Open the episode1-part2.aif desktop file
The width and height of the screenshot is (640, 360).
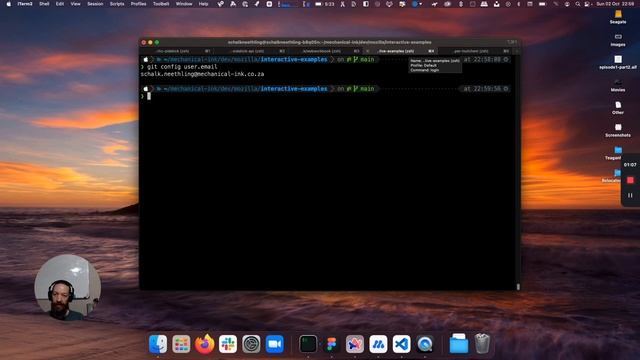tap(618, 62)
